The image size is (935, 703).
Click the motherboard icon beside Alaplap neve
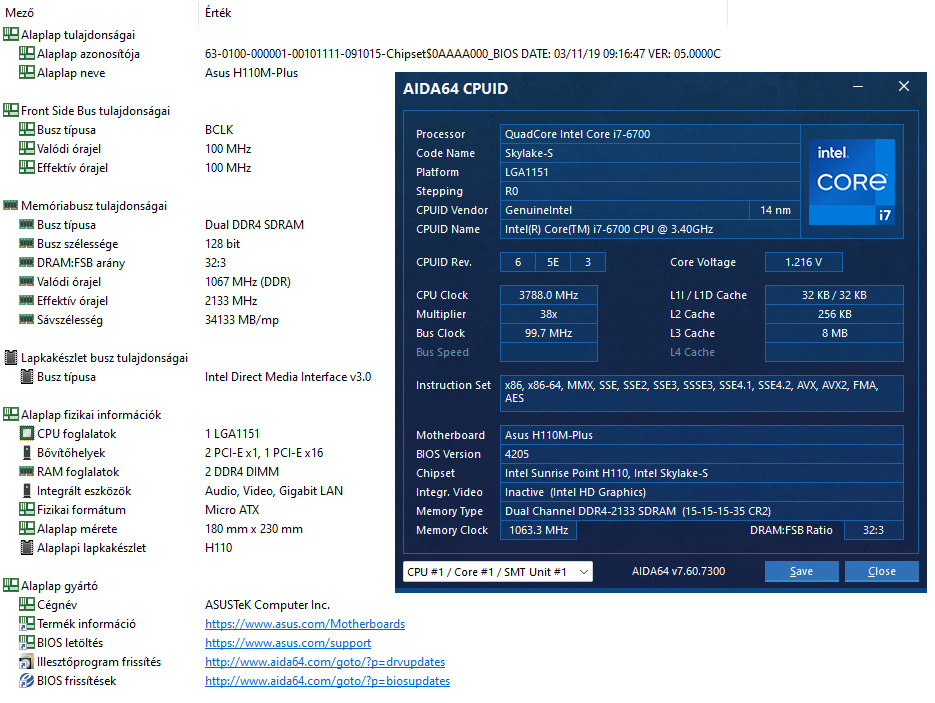coord(26,72)
